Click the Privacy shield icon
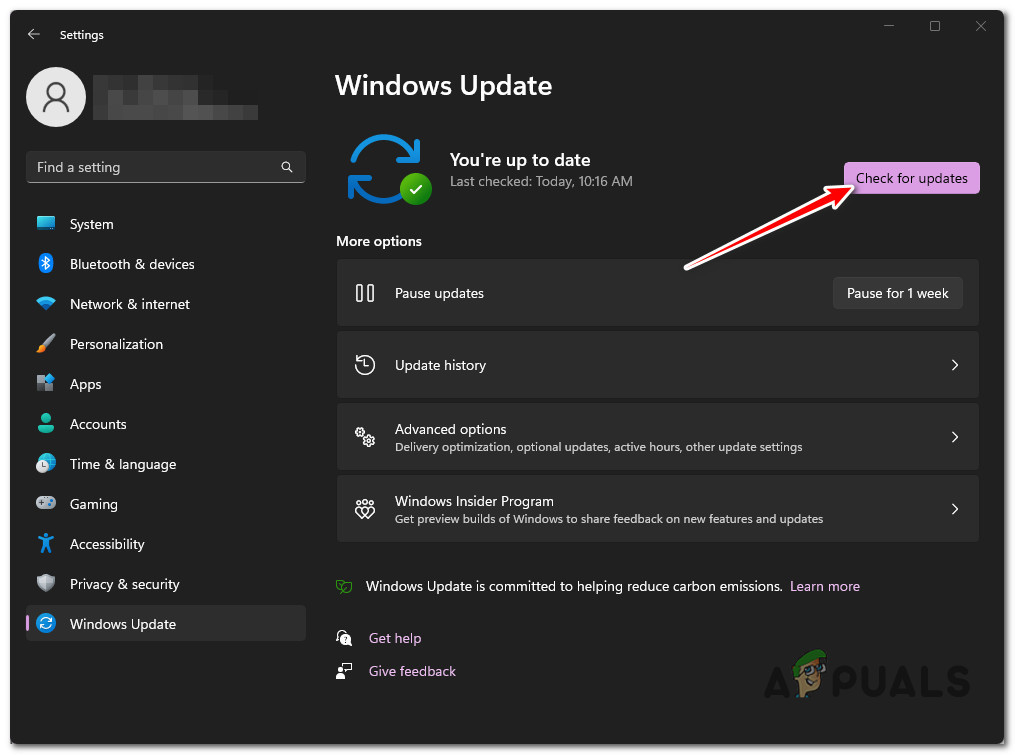The height and width of the screenshot is (755, 1015). pyautogui.click(x=46, y=583)
